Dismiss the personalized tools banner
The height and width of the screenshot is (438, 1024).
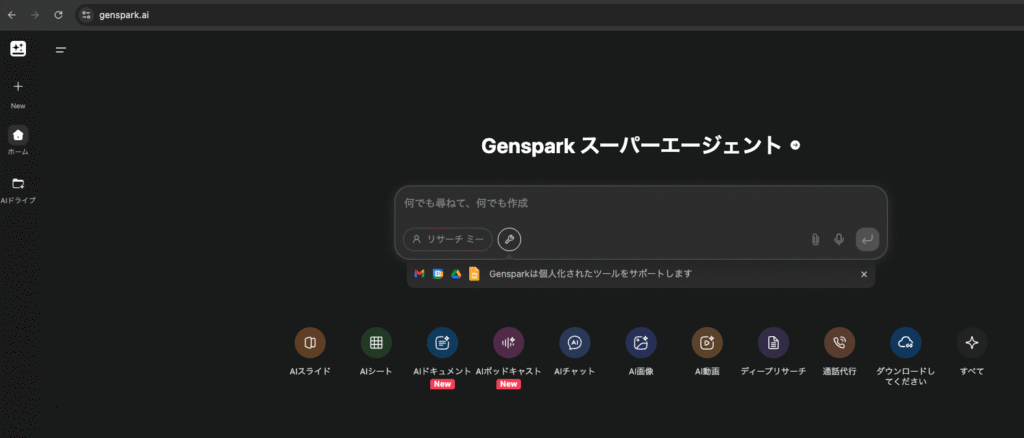click(864, 274)
